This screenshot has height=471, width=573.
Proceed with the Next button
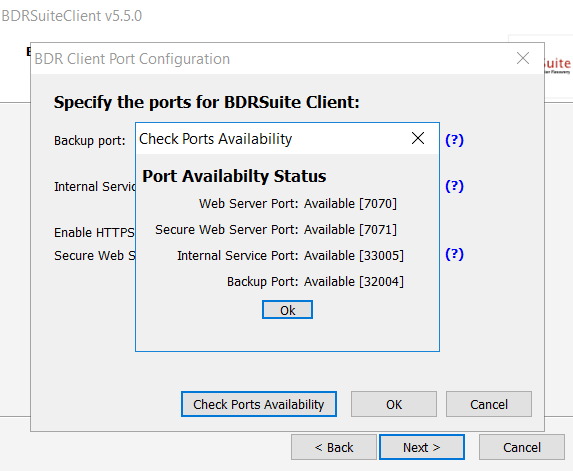point(422,447)
